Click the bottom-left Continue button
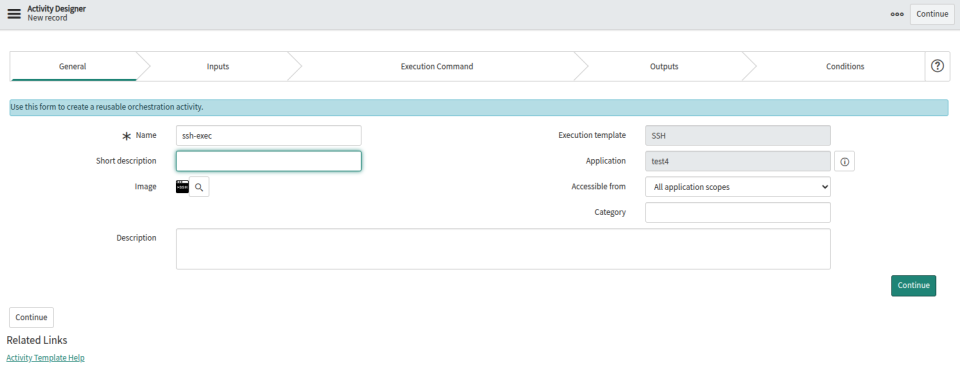This screenshot has height=367, width=960. pos(31,317)
